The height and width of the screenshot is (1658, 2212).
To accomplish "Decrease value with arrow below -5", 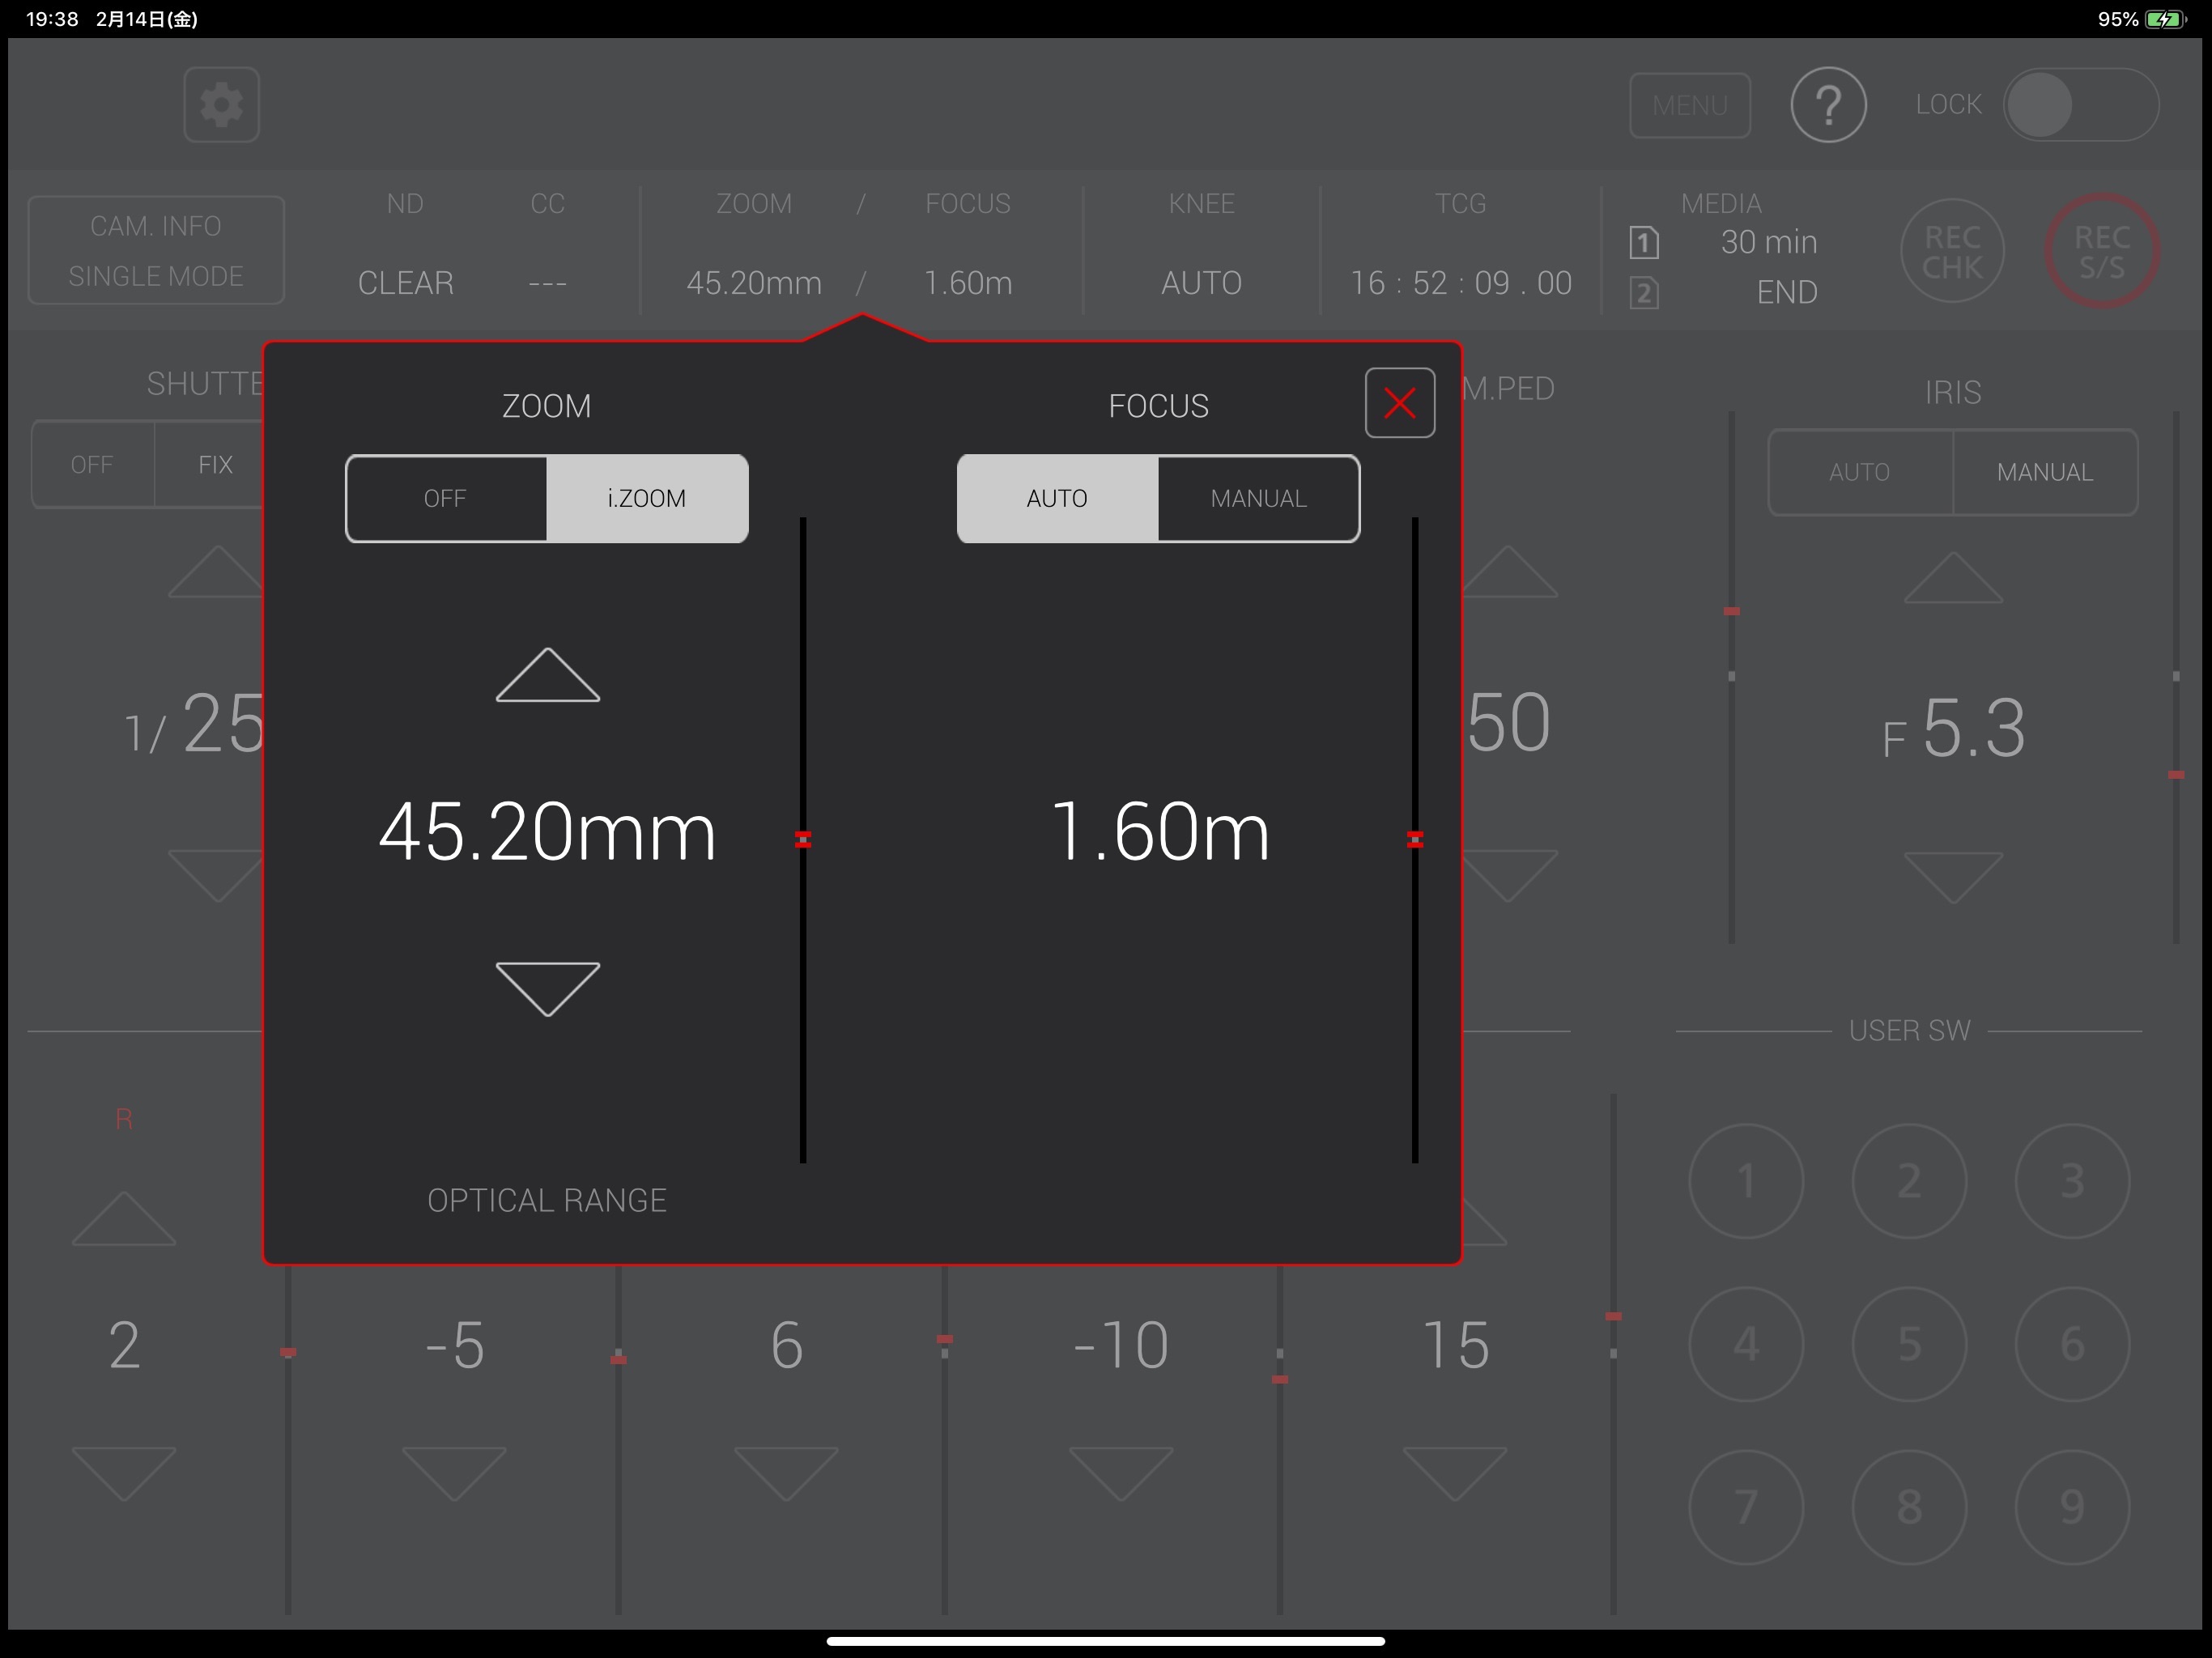I will click(454, 1474).
